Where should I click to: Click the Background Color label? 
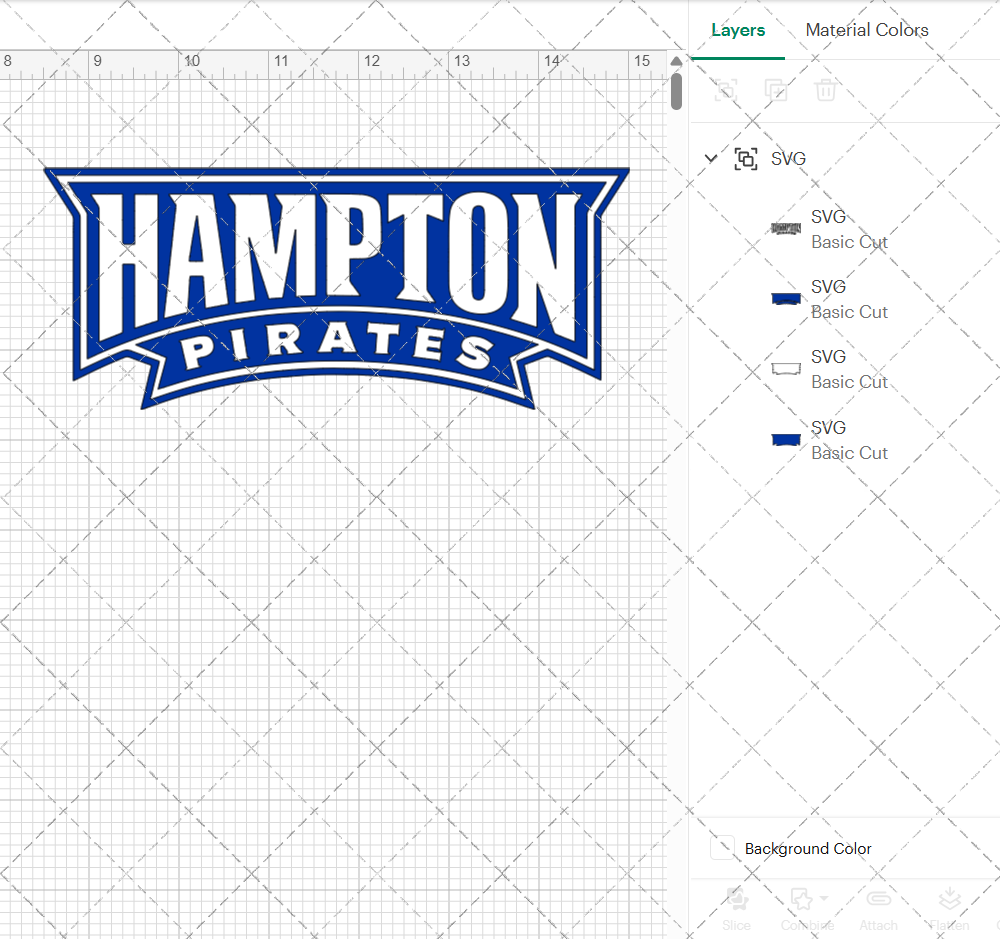click(807, 848)
